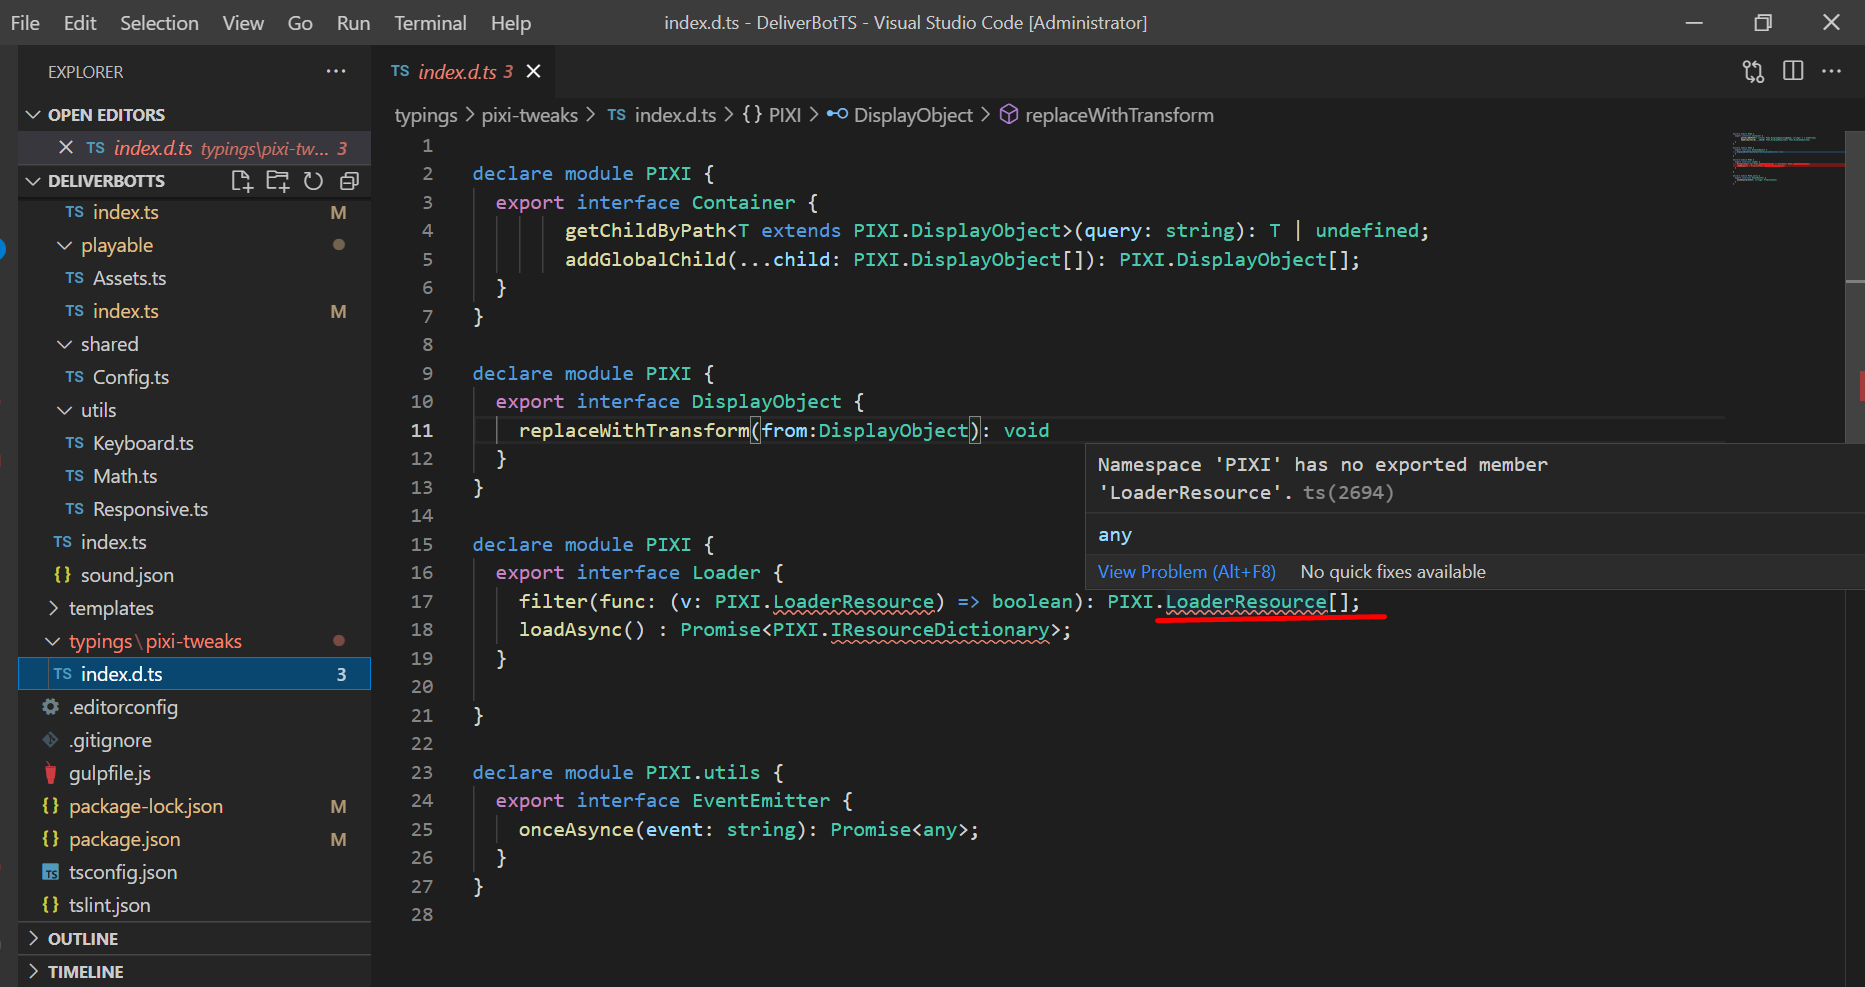Click View Problem (Alt+F8) link
The image size is (1865, 987).
click(1187, 572)
